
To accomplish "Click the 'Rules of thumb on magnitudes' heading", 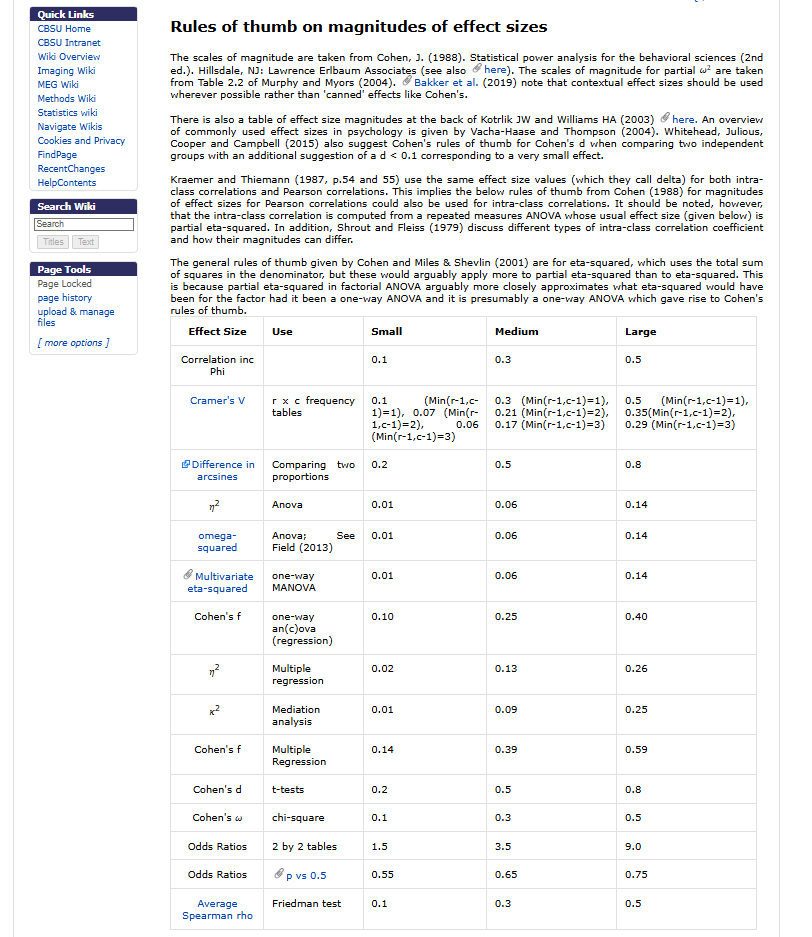I will 358,27.
